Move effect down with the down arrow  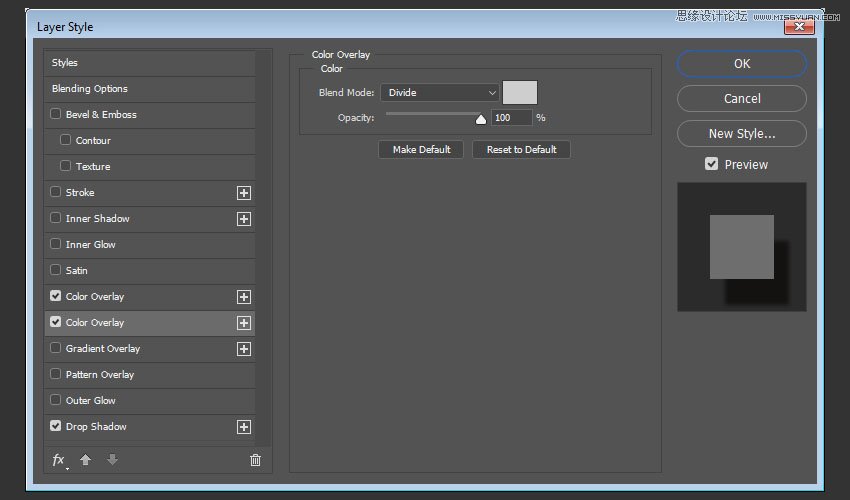click(x=112, y=460)
